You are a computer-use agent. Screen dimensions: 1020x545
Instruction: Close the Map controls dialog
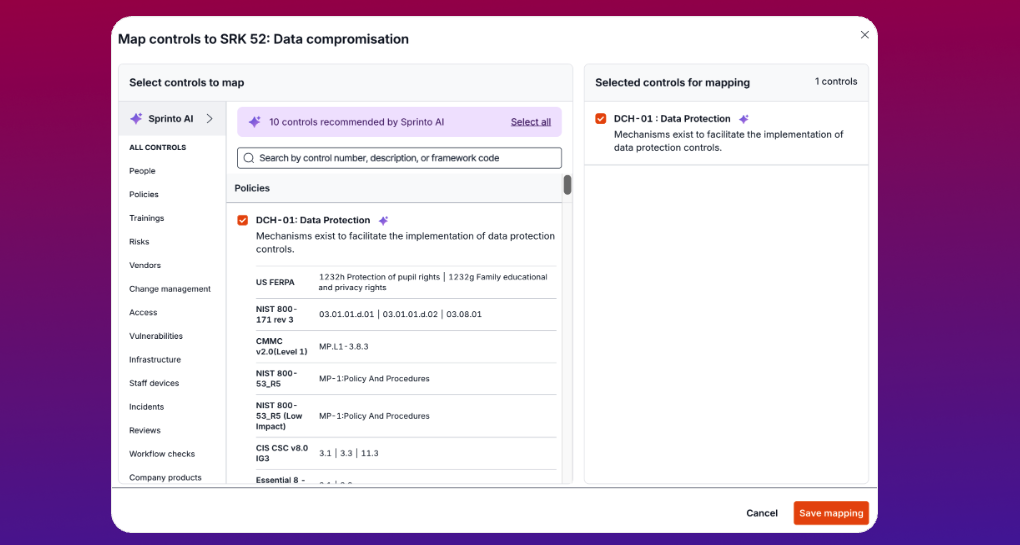pyautogui.click(x=865, y=35)
